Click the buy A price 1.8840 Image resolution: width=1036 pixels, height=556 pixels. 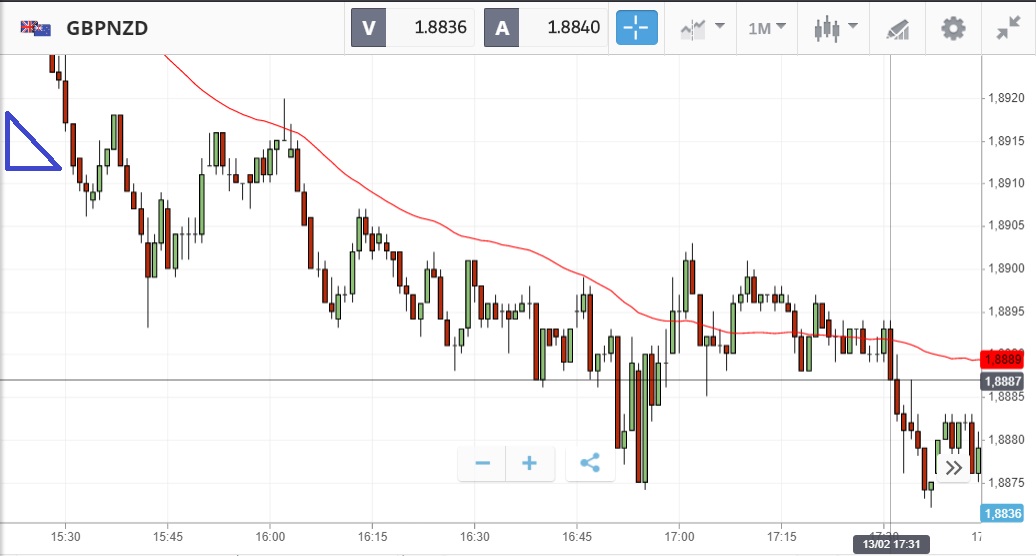pyautogui.click(x=545, y=27)
